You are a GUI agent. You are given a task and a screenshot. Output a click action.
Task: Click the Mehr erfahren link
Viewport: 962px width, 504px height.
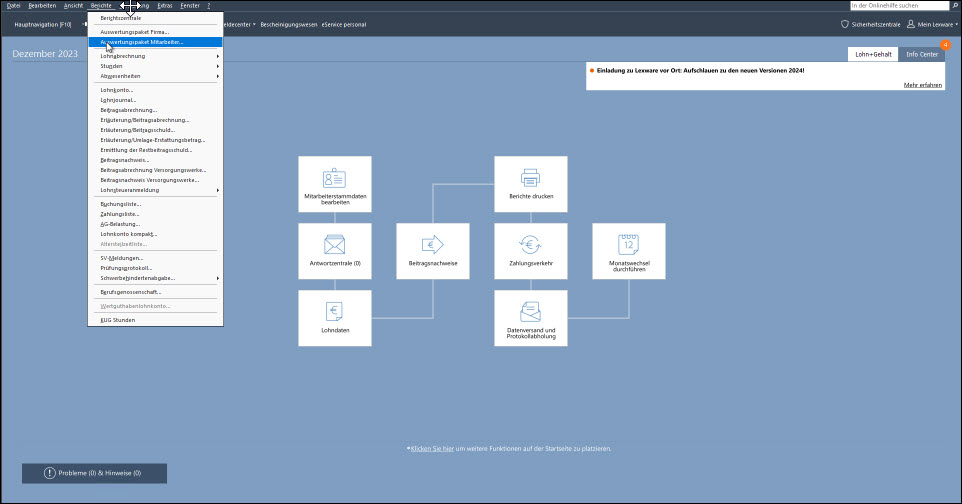[922, 85]
